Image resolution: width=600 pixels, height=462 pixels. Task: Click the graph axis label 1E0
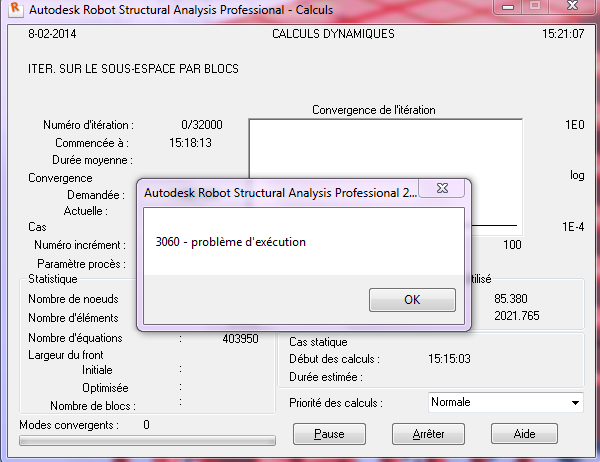click(575, 125)
